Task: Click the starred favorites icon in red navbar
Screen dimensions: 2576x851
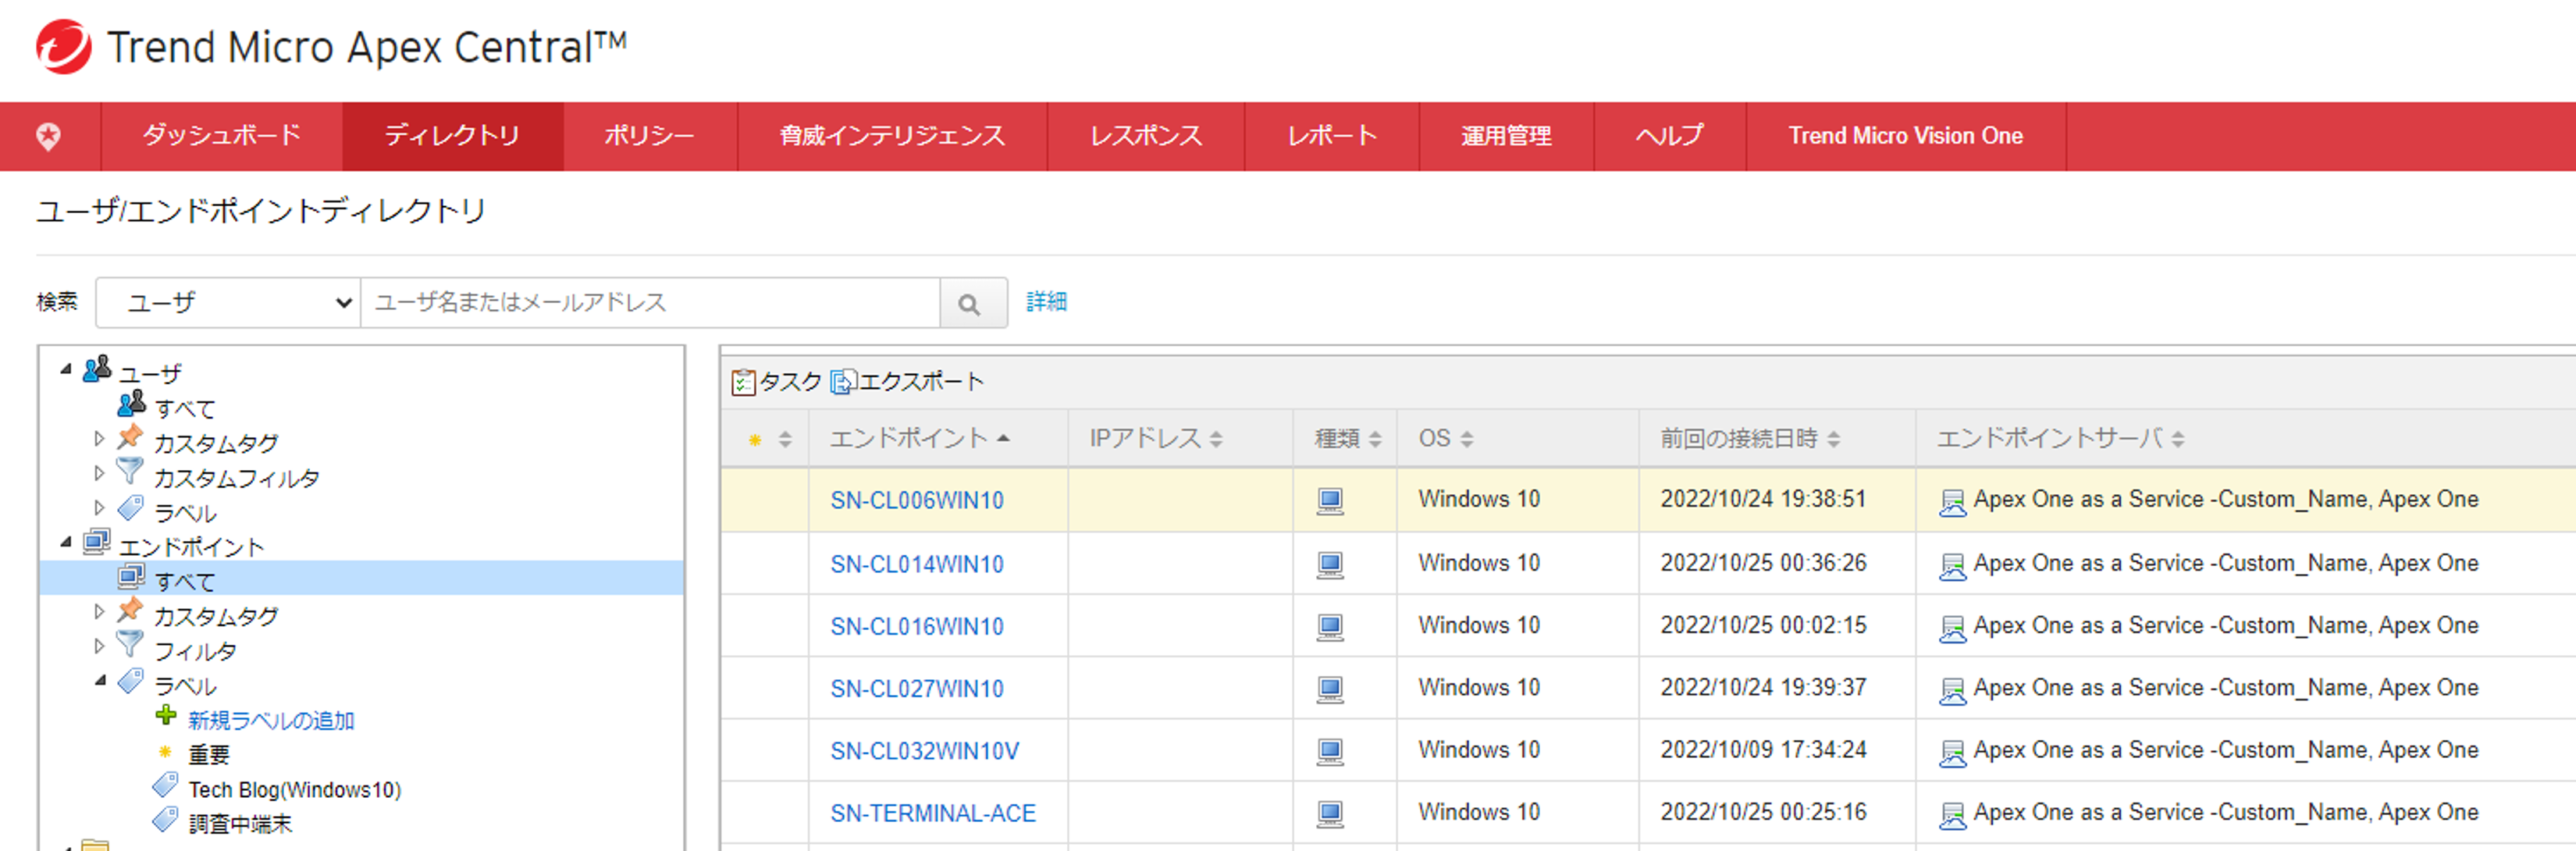Action: point(48,136)
